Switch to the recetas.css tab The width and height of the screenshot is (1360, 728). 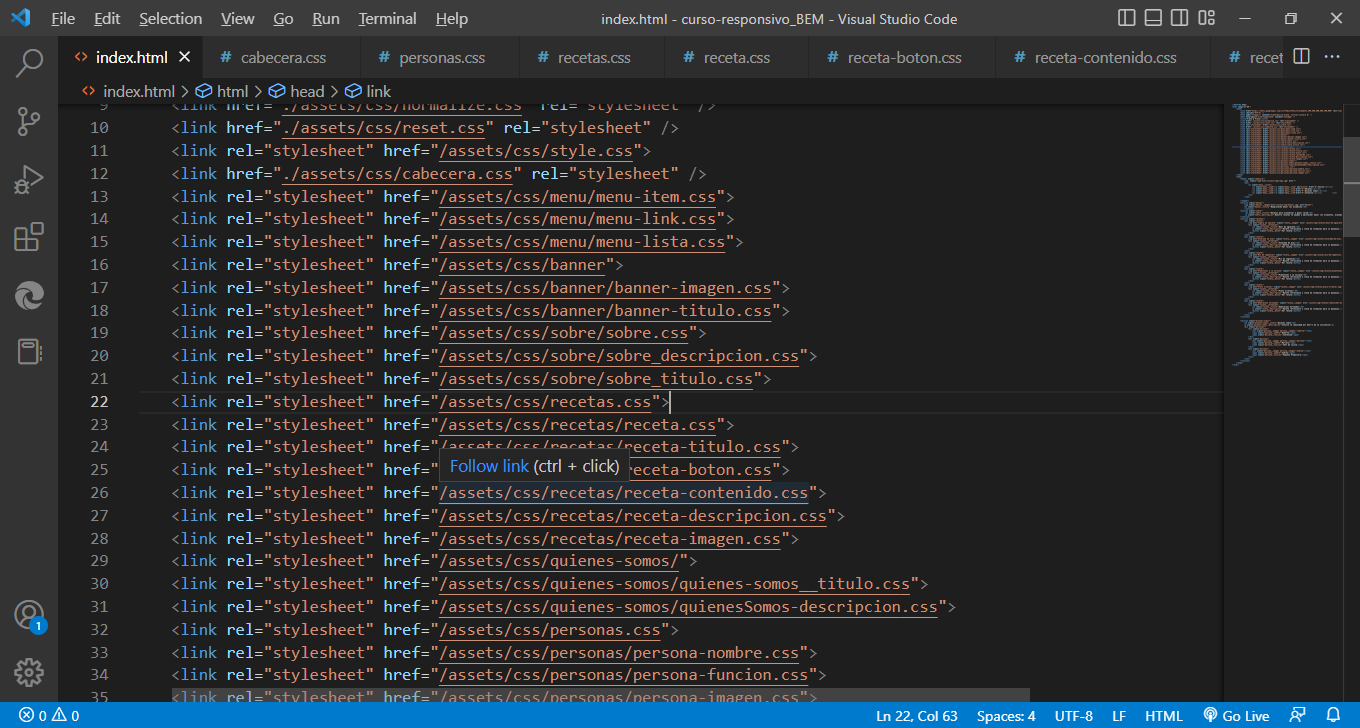(x=593, y=57)
